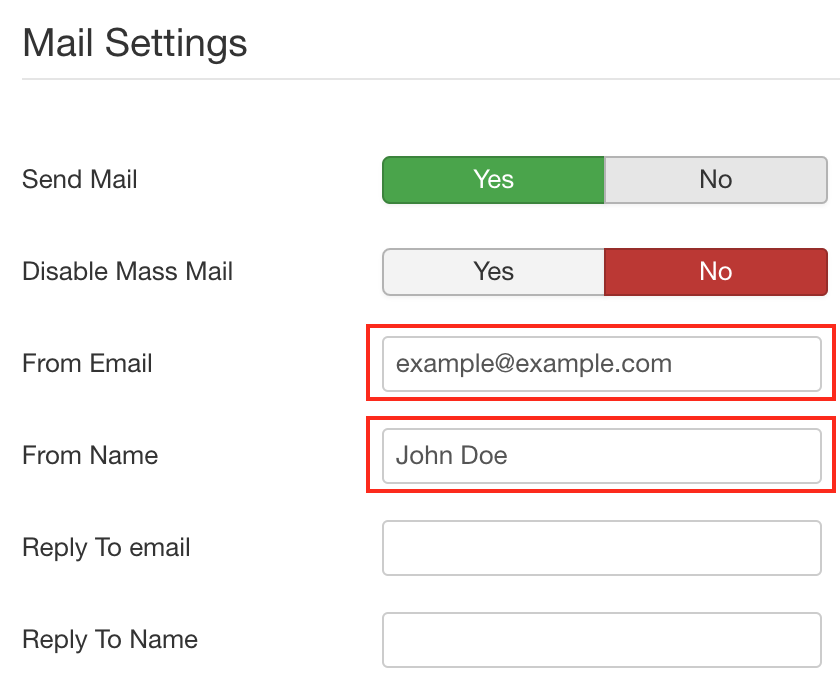Select No for Disable Mass Mail

pyautogui.click(x=716, y=272)
